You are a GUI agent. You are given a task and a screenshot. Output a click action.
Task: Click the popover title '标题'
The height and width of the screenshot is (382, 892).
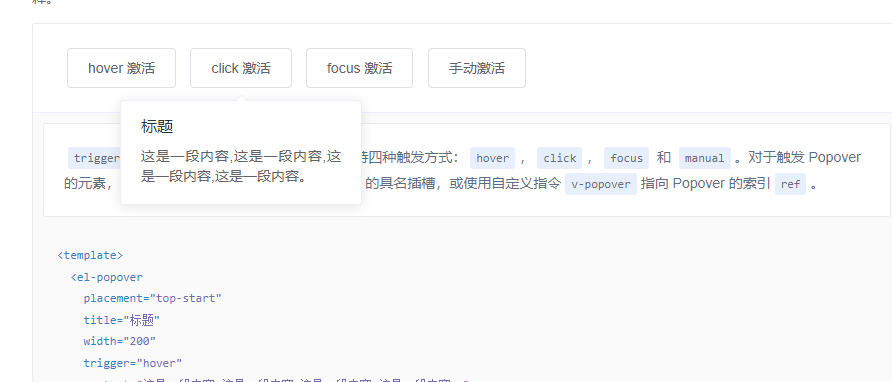[157, 127]
